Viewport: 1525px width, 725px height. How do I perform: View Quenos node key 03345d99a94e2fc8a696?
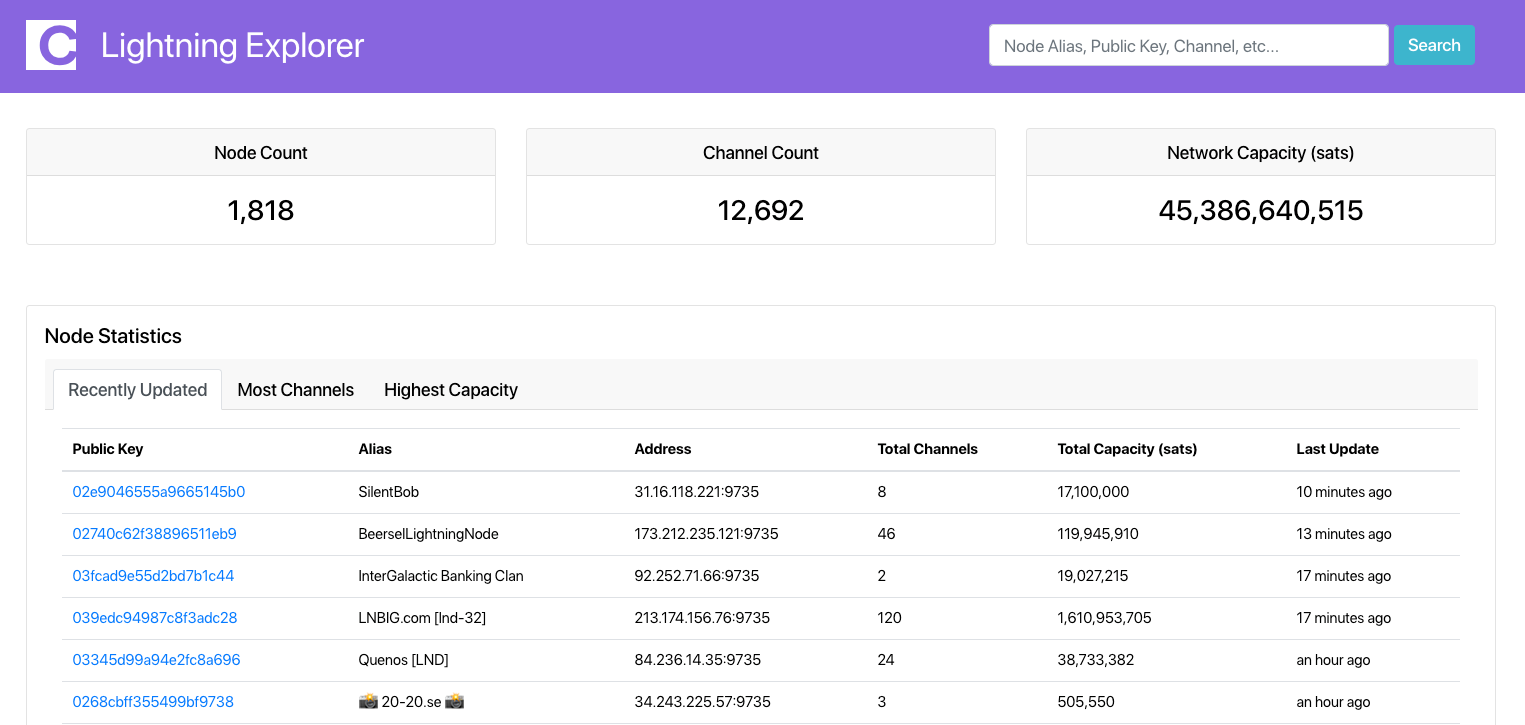[156, 660]
